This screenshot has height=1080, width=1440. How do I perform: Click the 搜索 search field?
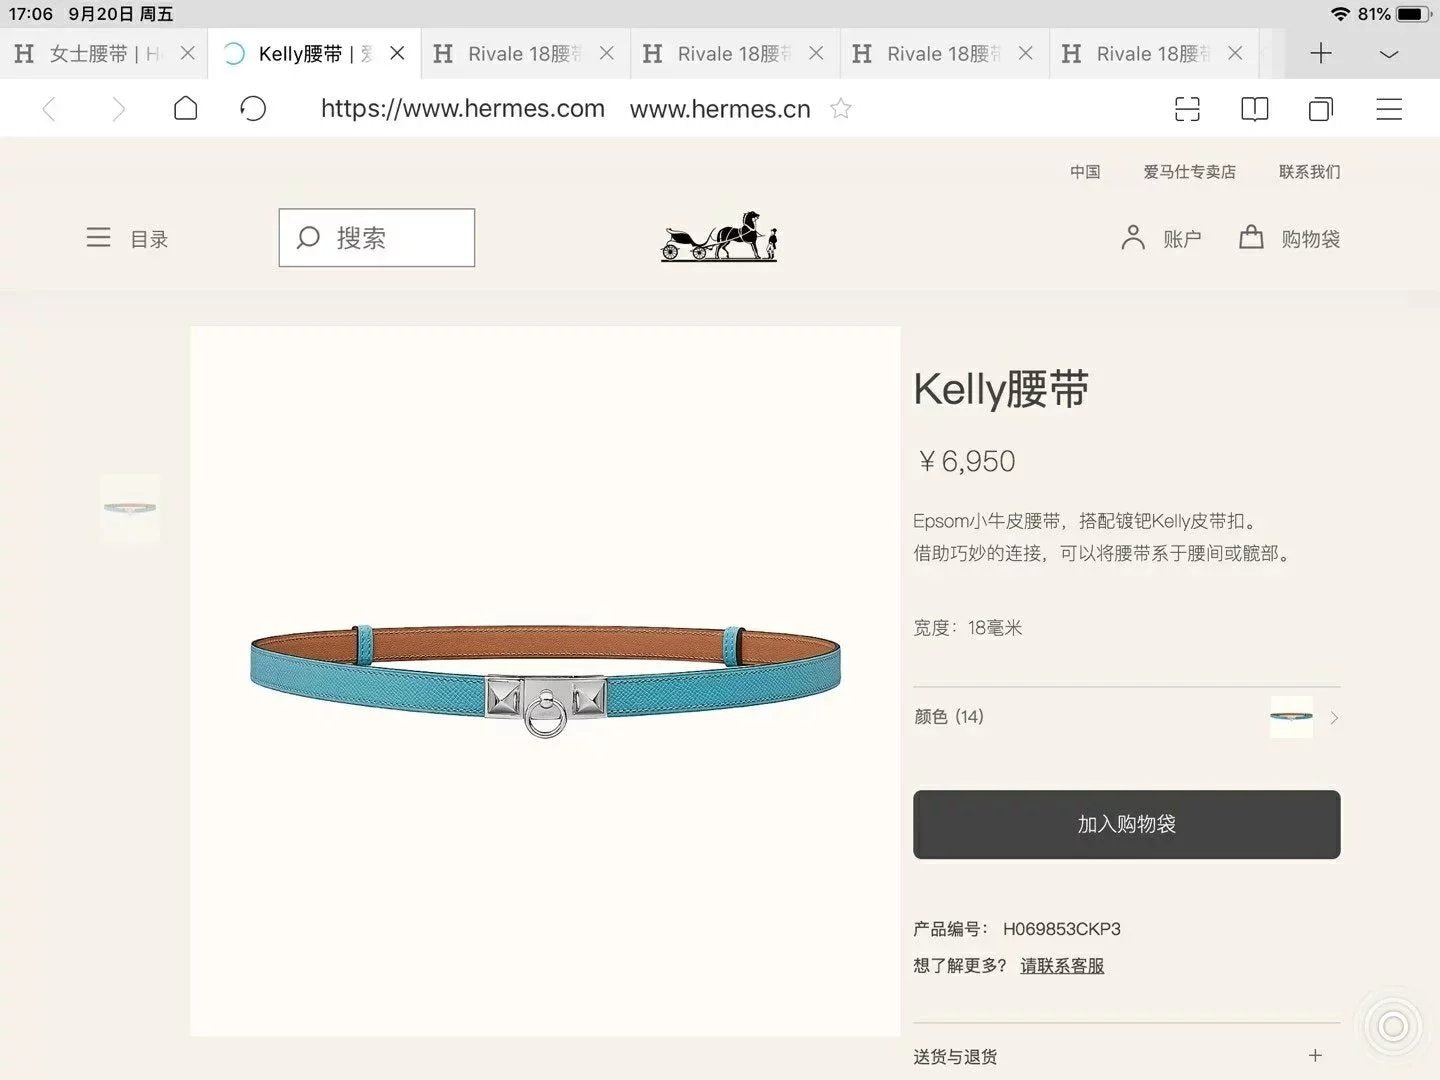[377, 238]
